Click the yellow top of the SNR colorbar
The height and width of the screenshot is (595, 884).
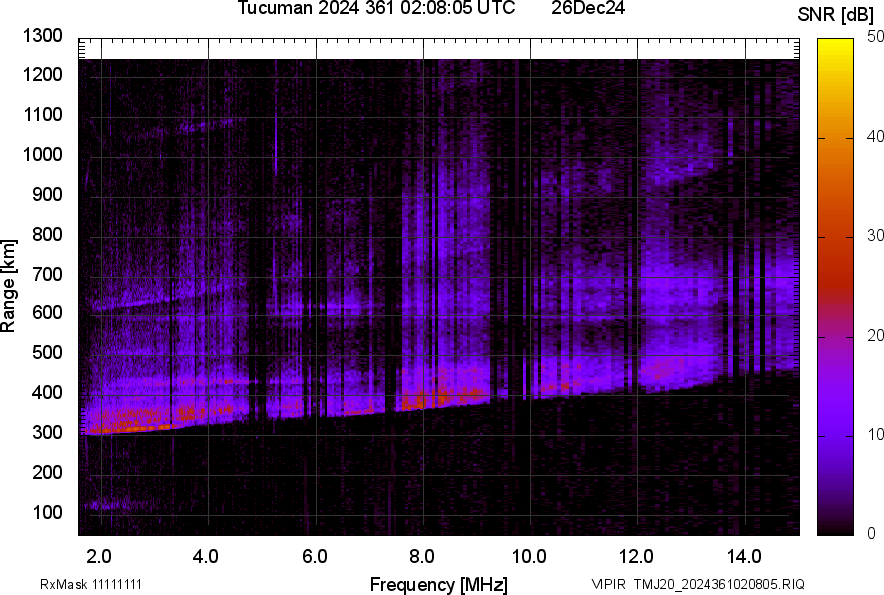[x=836, y=46]
